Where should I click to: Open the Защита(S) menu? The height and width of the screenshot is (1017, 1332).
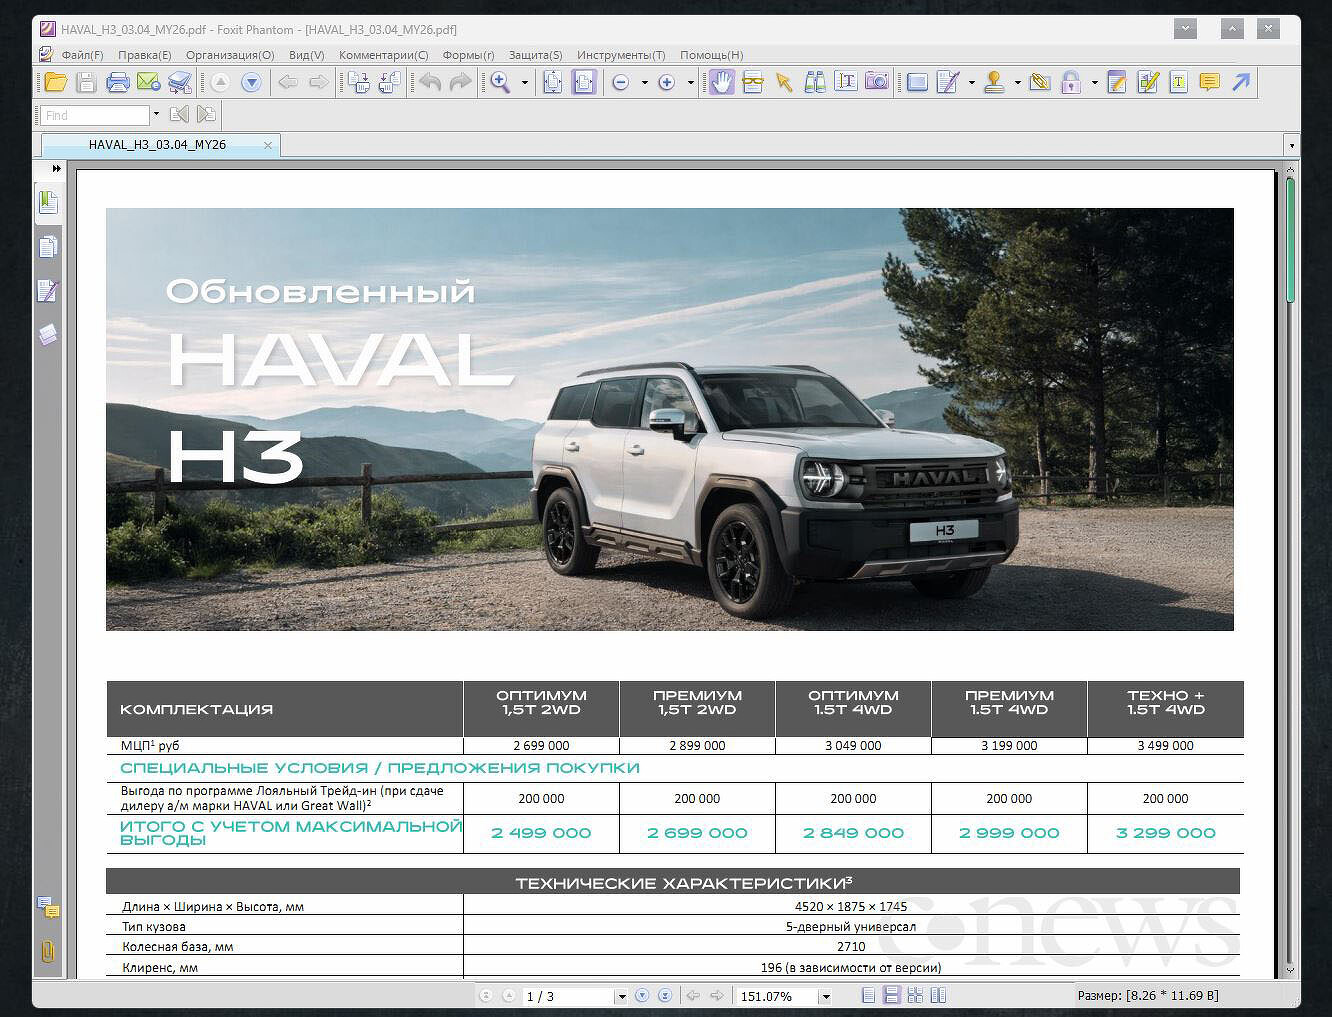pyautogui.click(x=536, y=55)
